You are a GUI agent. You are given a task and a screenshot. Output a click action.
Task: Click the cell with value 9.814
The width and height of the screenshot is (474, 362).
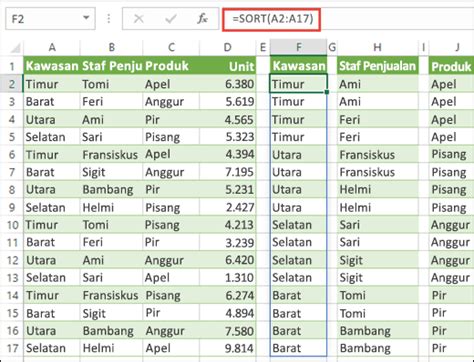tap(227, 348)
